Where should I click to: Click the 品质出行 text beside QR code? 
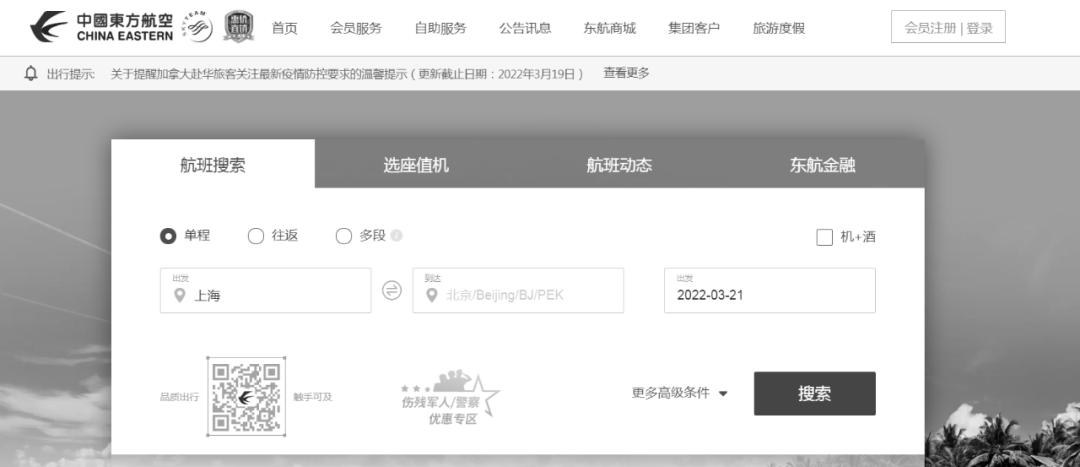coord(179,397)
